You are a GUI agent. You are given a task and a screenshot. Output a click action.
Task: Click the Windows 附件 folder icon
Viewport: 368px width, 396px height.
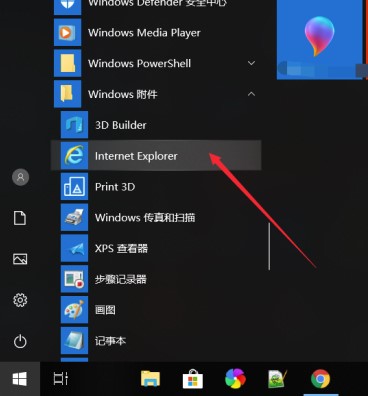point(68,94)
